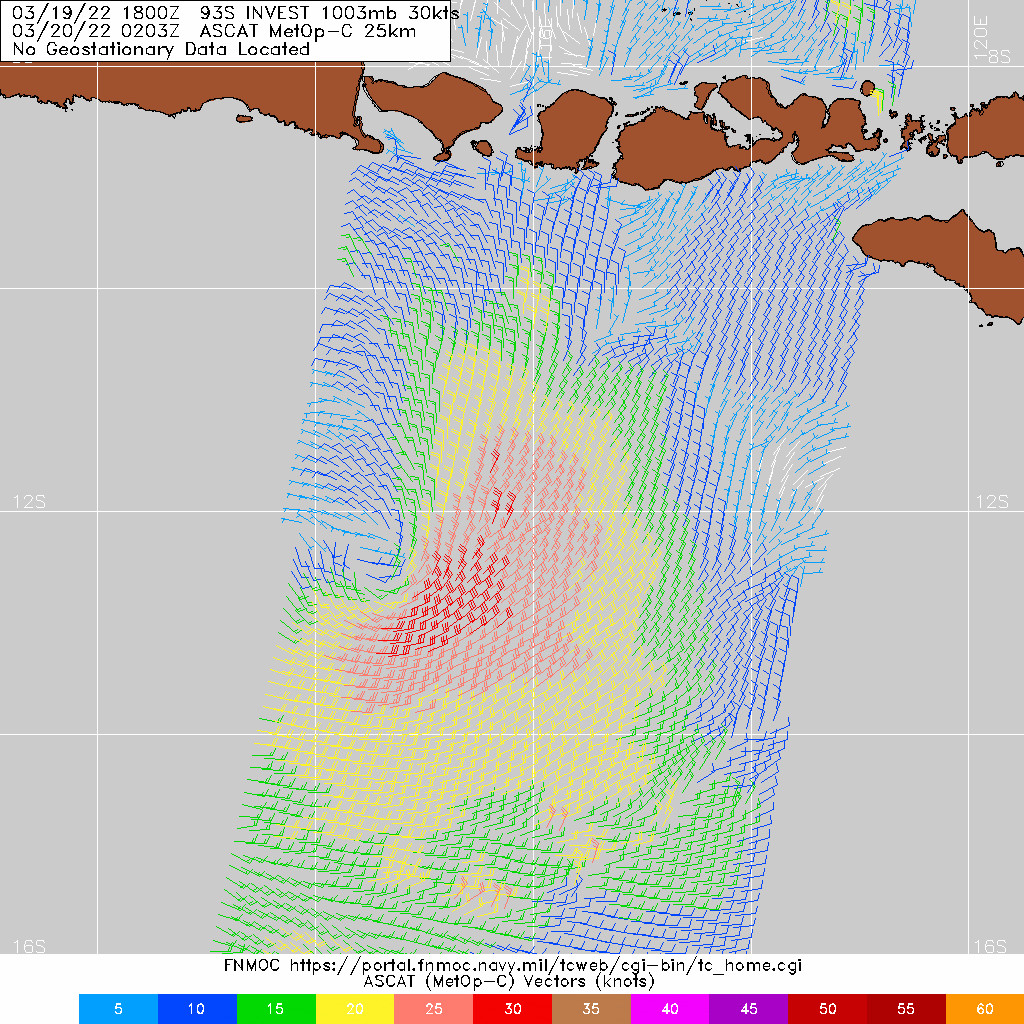The image size is (1024, 1024).
Task: Pick the 55 knots dark red legend swatch
Action: (907, 1009)
